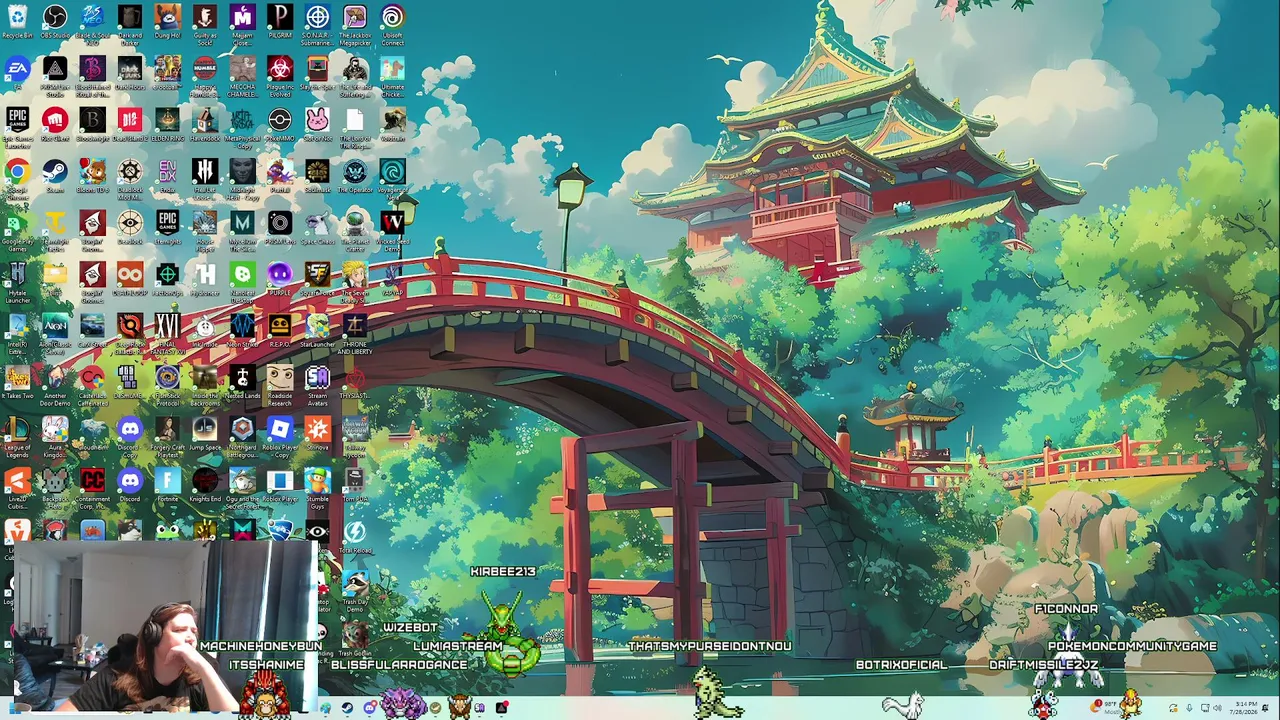Open the Steam icon in the taskbar
This screenshot has height=720, width=1280.
[347, 708]
